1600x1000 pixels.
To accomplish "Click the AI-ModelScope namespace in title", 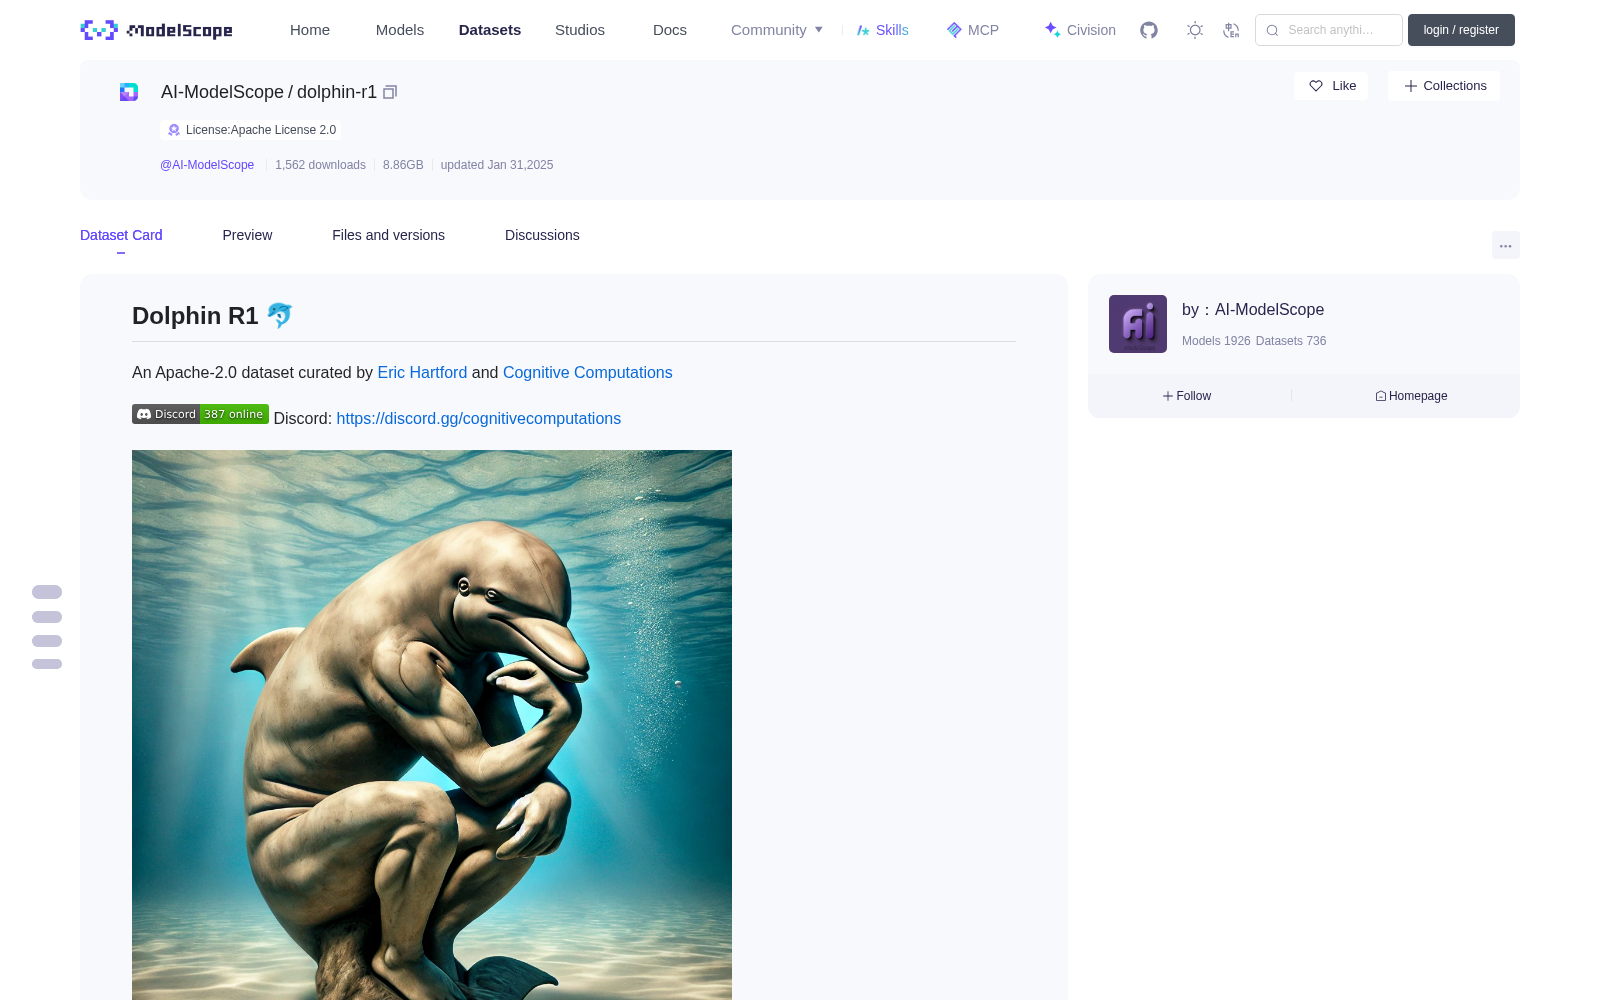I will (222, 92).
